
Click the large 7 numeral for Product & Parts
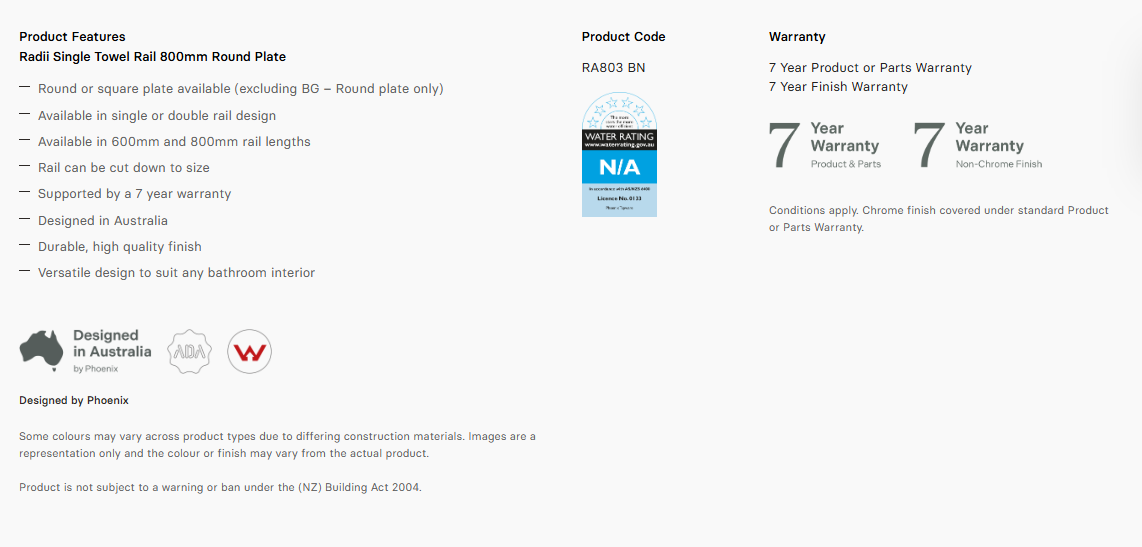784,146
